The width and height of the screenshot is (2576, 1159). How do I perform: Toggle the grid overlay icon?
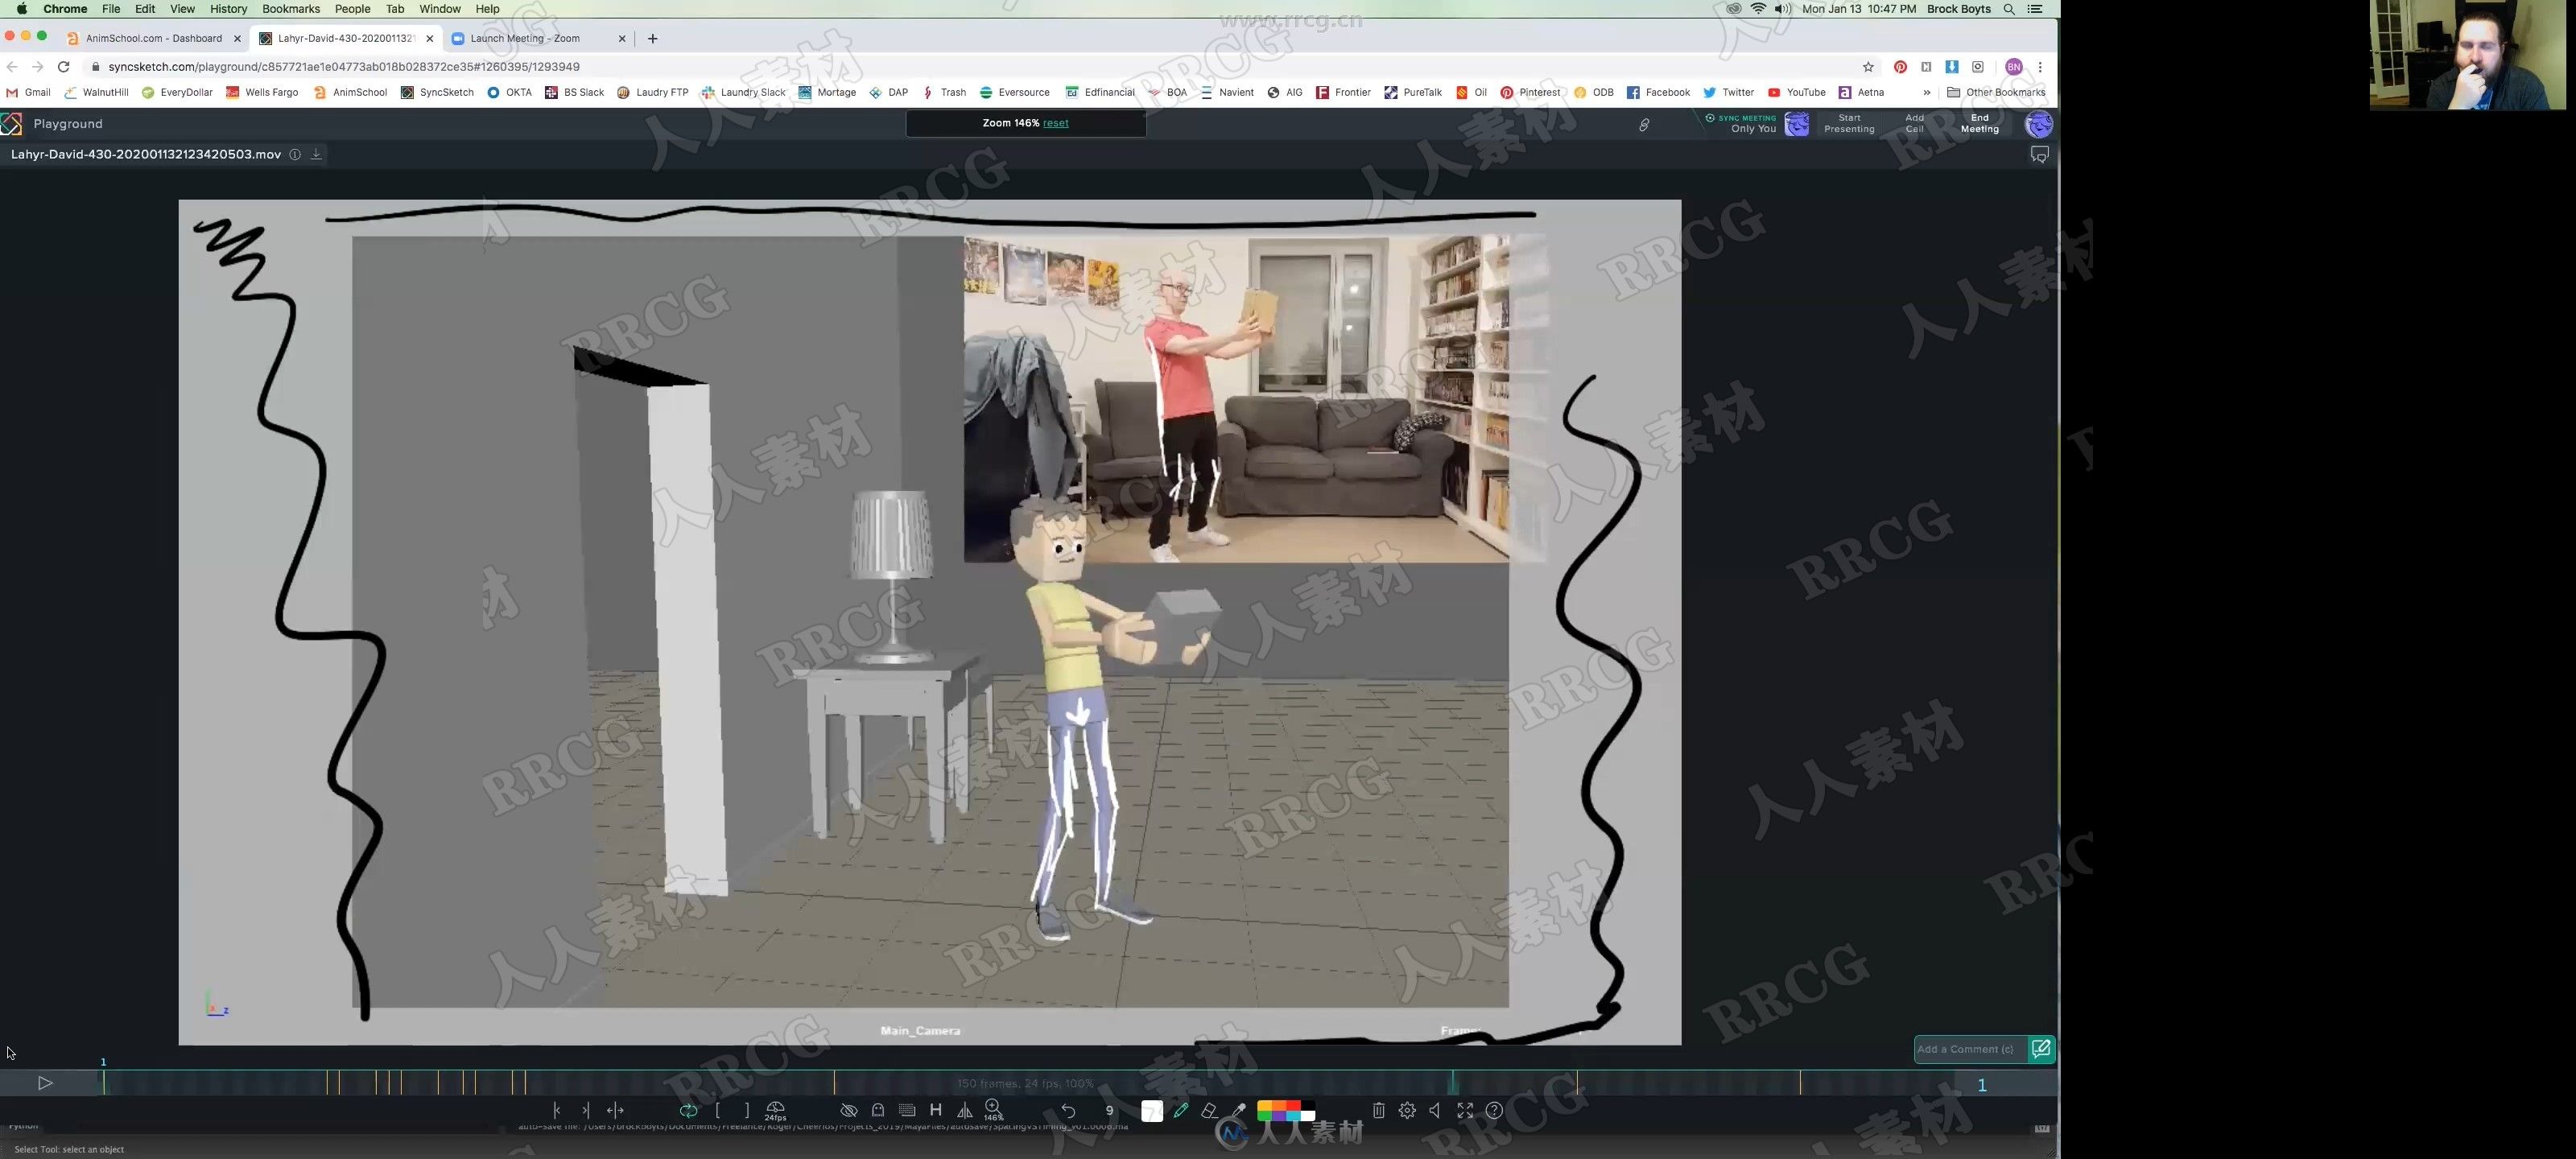click(907, 1110)
